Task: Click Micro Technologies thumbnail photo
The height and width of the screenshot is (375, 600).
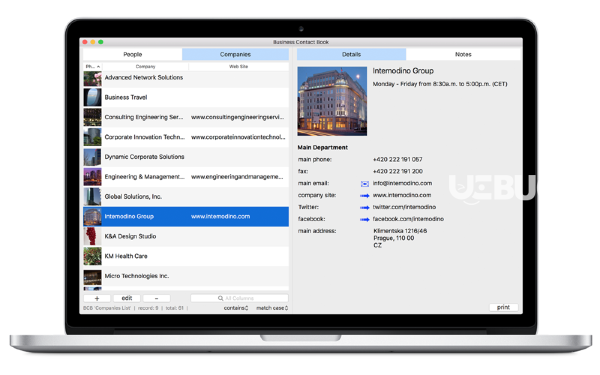Action: (x=93, y=277)
